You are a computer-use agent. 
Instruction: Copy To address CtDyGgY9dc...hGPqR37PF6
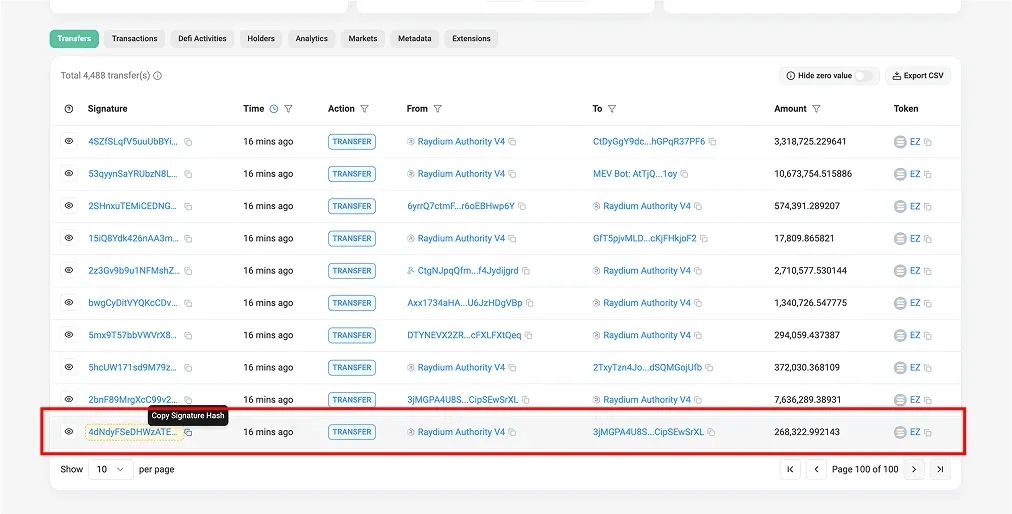pyautogui.click(x=713, y=142)
